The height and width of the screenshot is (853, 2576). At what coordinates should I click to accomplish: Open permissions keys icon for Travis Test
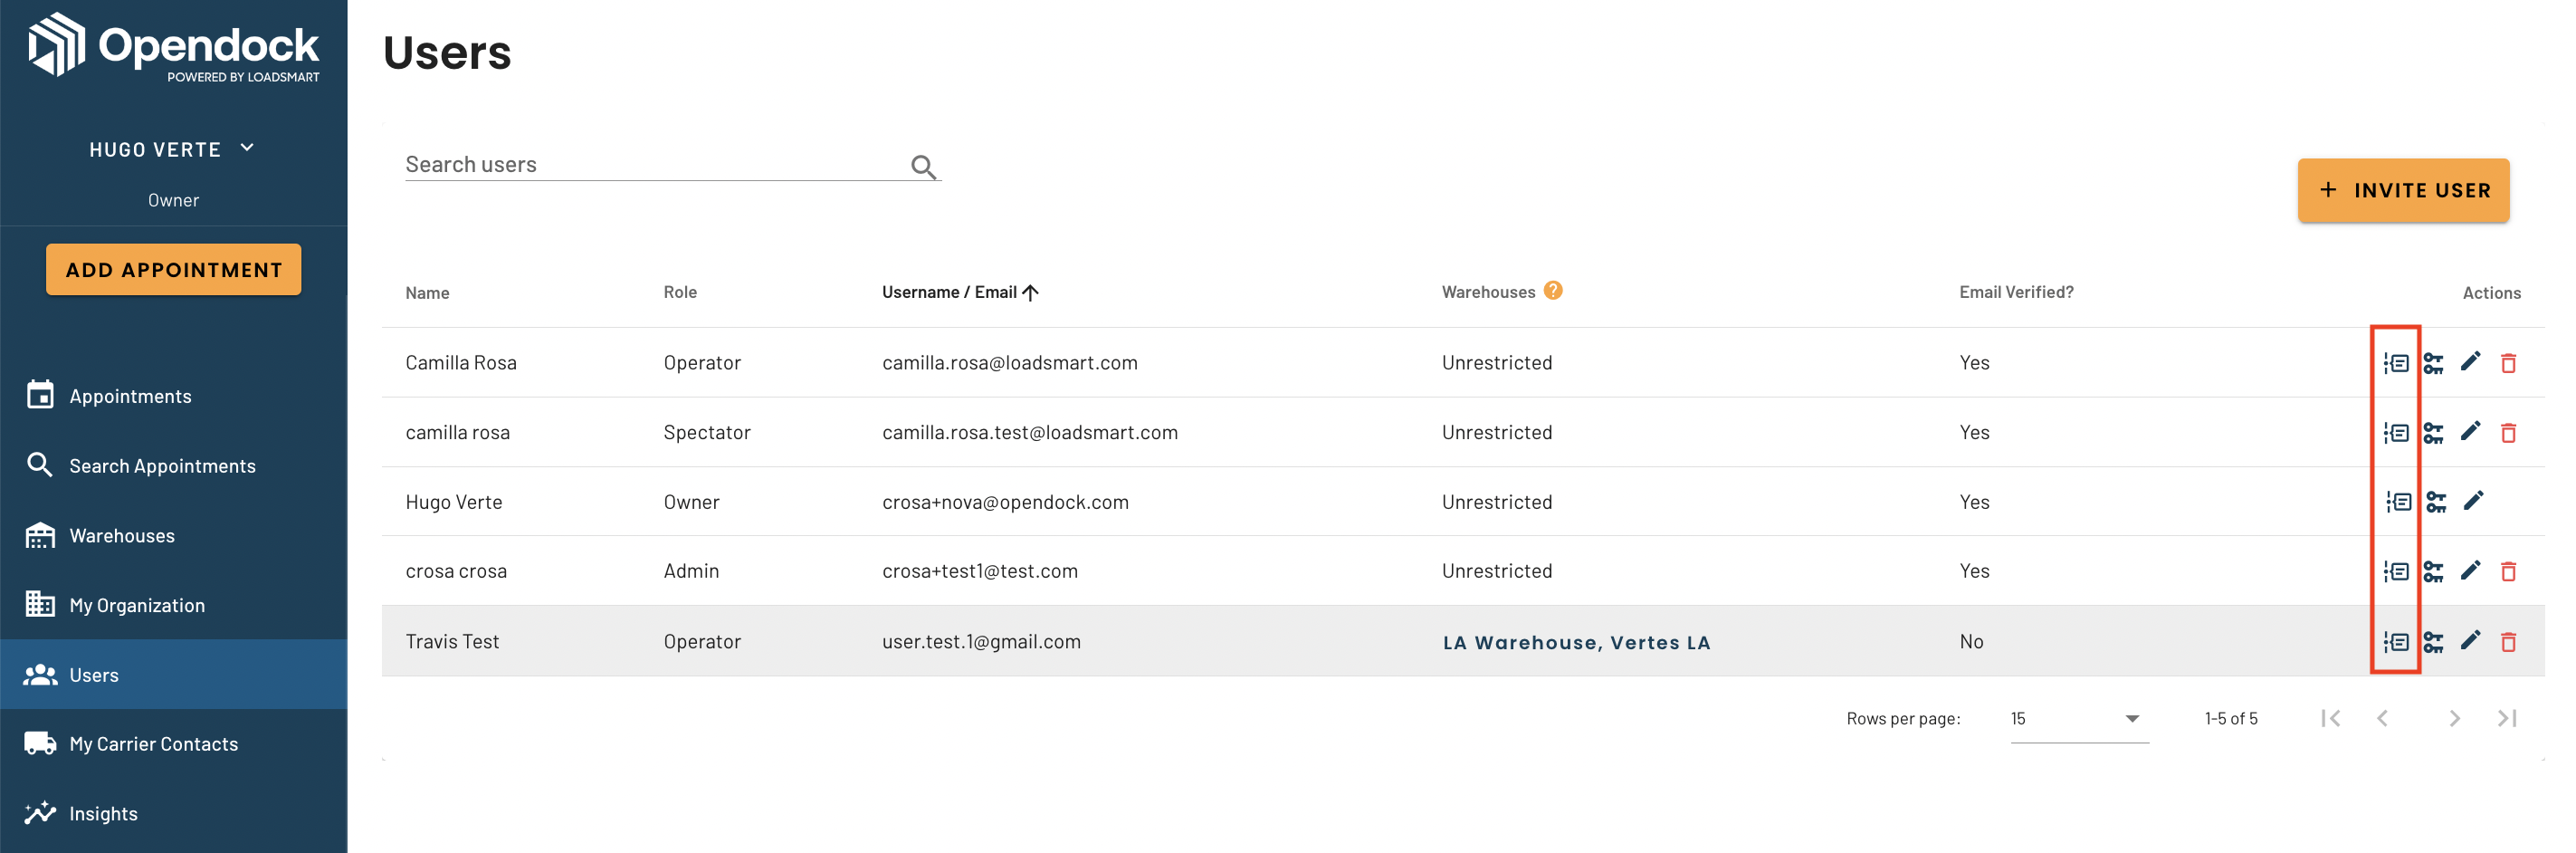point(2433,642)
